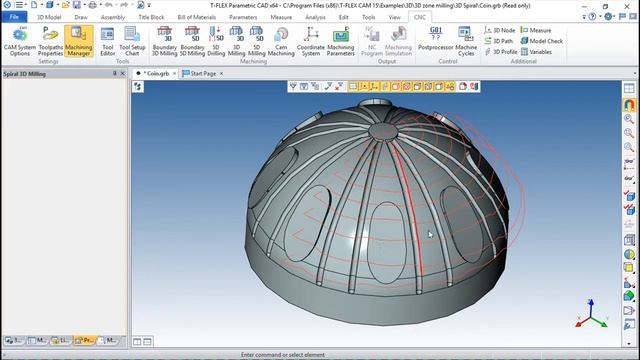Open the Tool Setup Chart
The image size is (640, 360).
coord(132,41)
